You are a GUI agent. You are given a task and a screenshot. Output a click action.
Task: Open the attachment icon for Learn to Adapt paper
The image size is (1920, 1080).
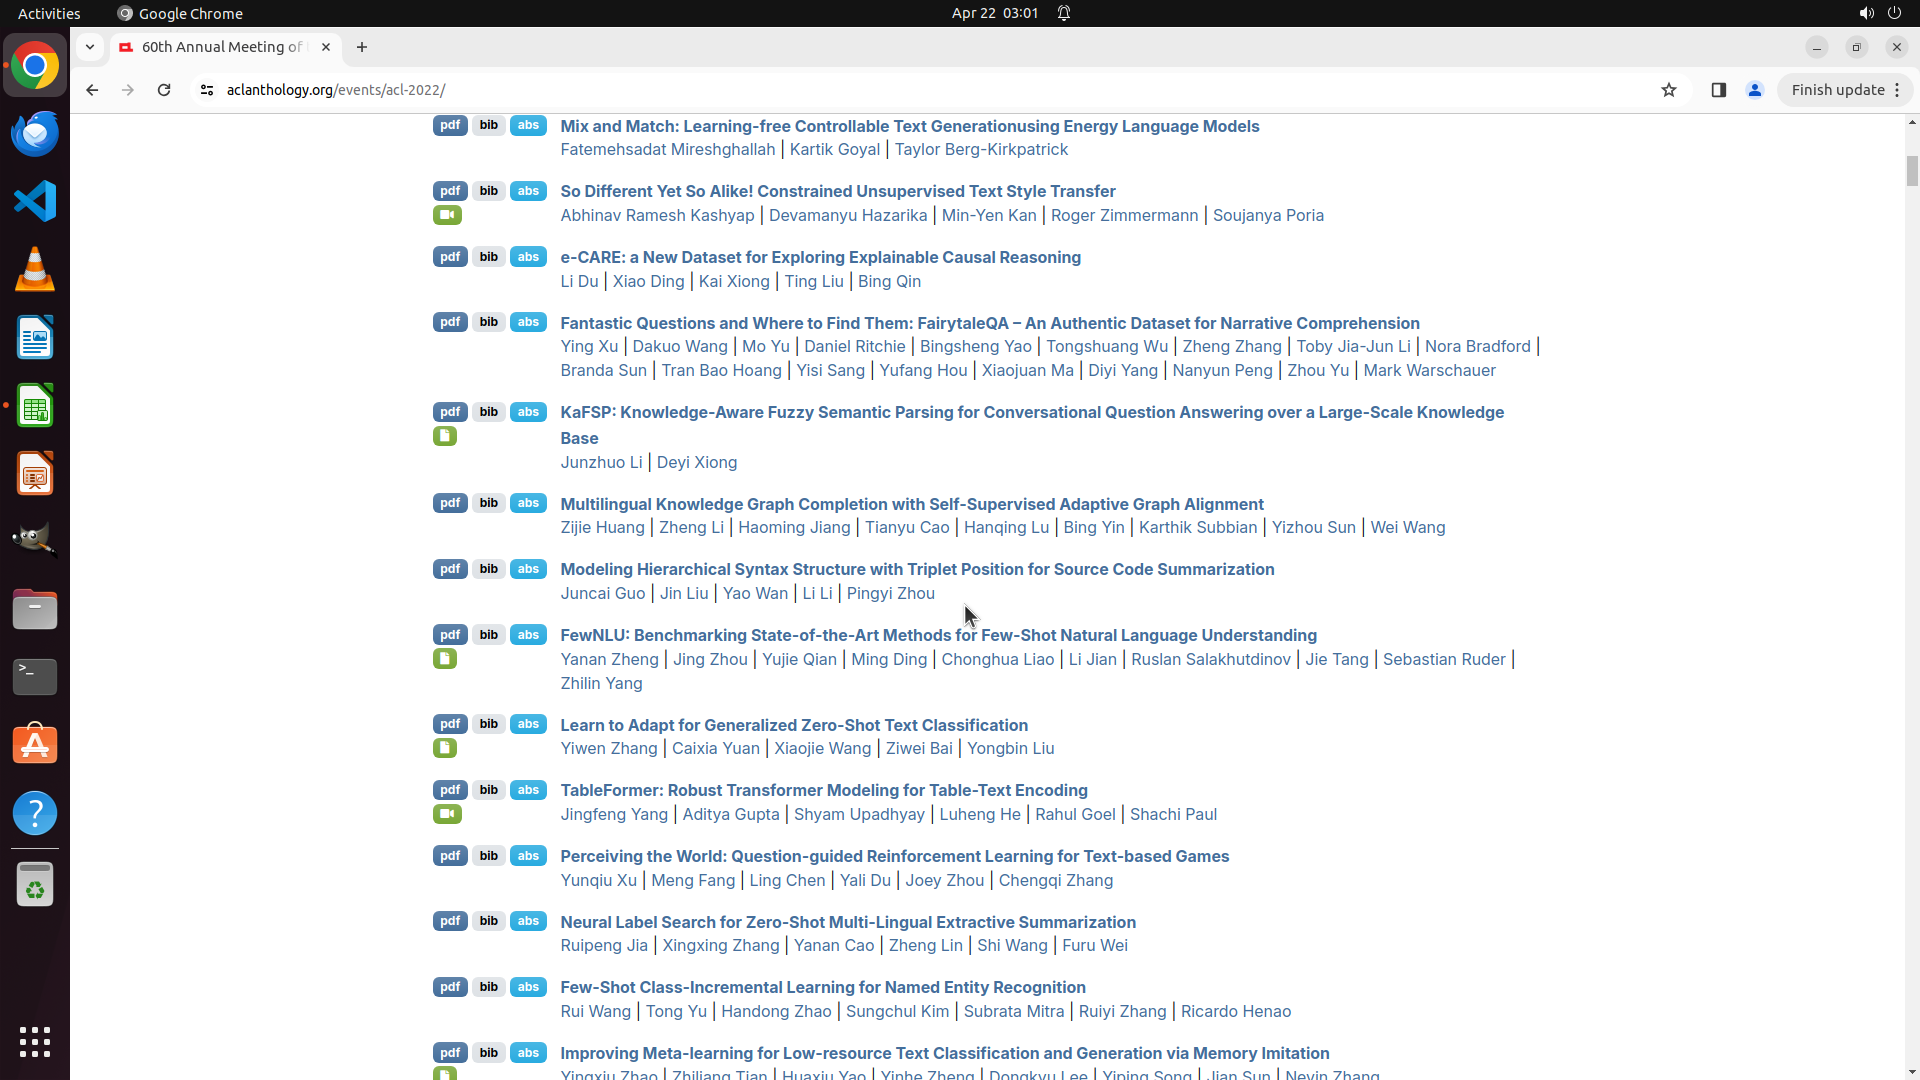[445, 748]
